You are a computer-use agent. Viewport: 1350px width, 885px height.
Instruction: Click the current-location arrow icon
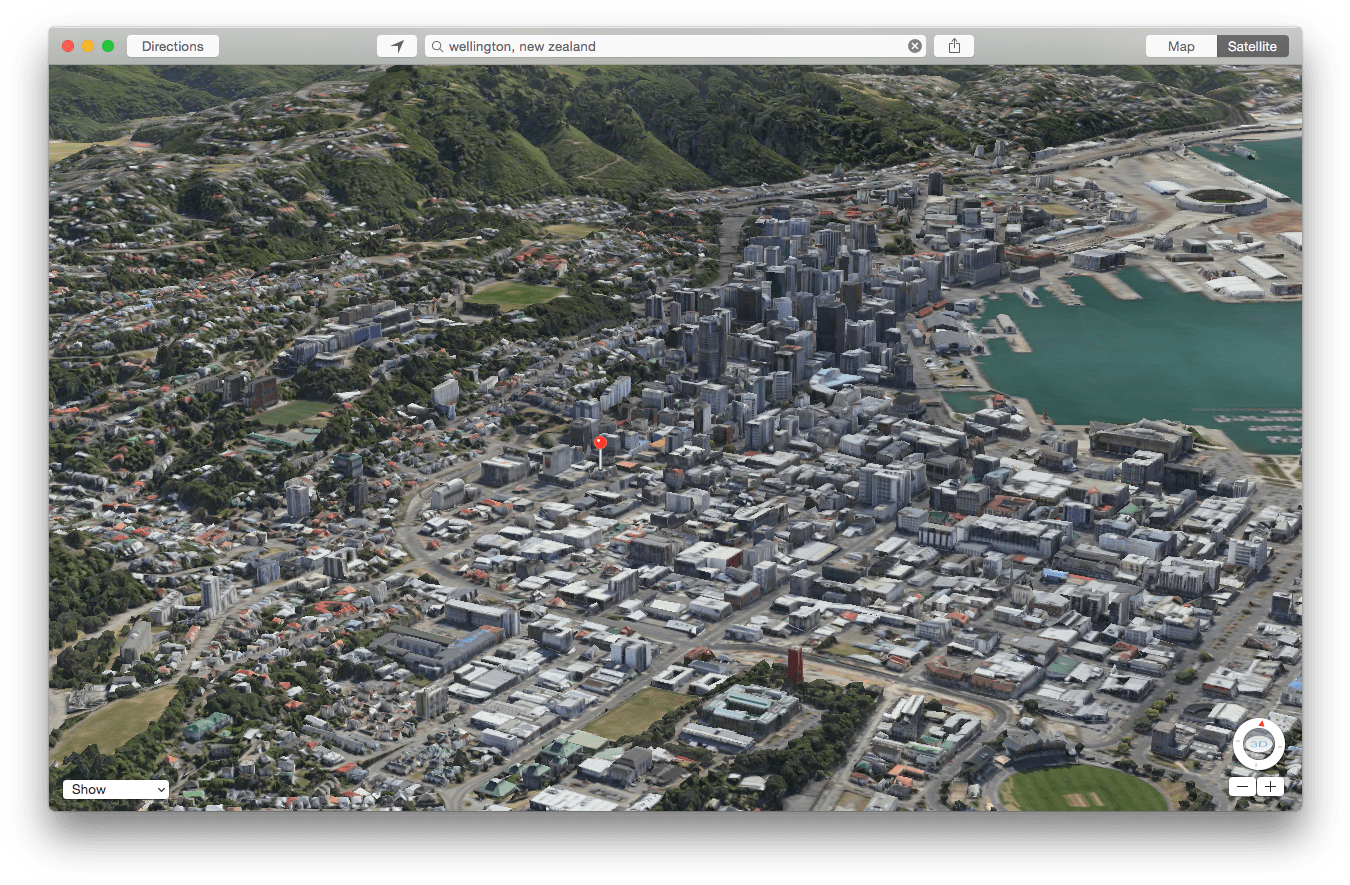(397, 45)
